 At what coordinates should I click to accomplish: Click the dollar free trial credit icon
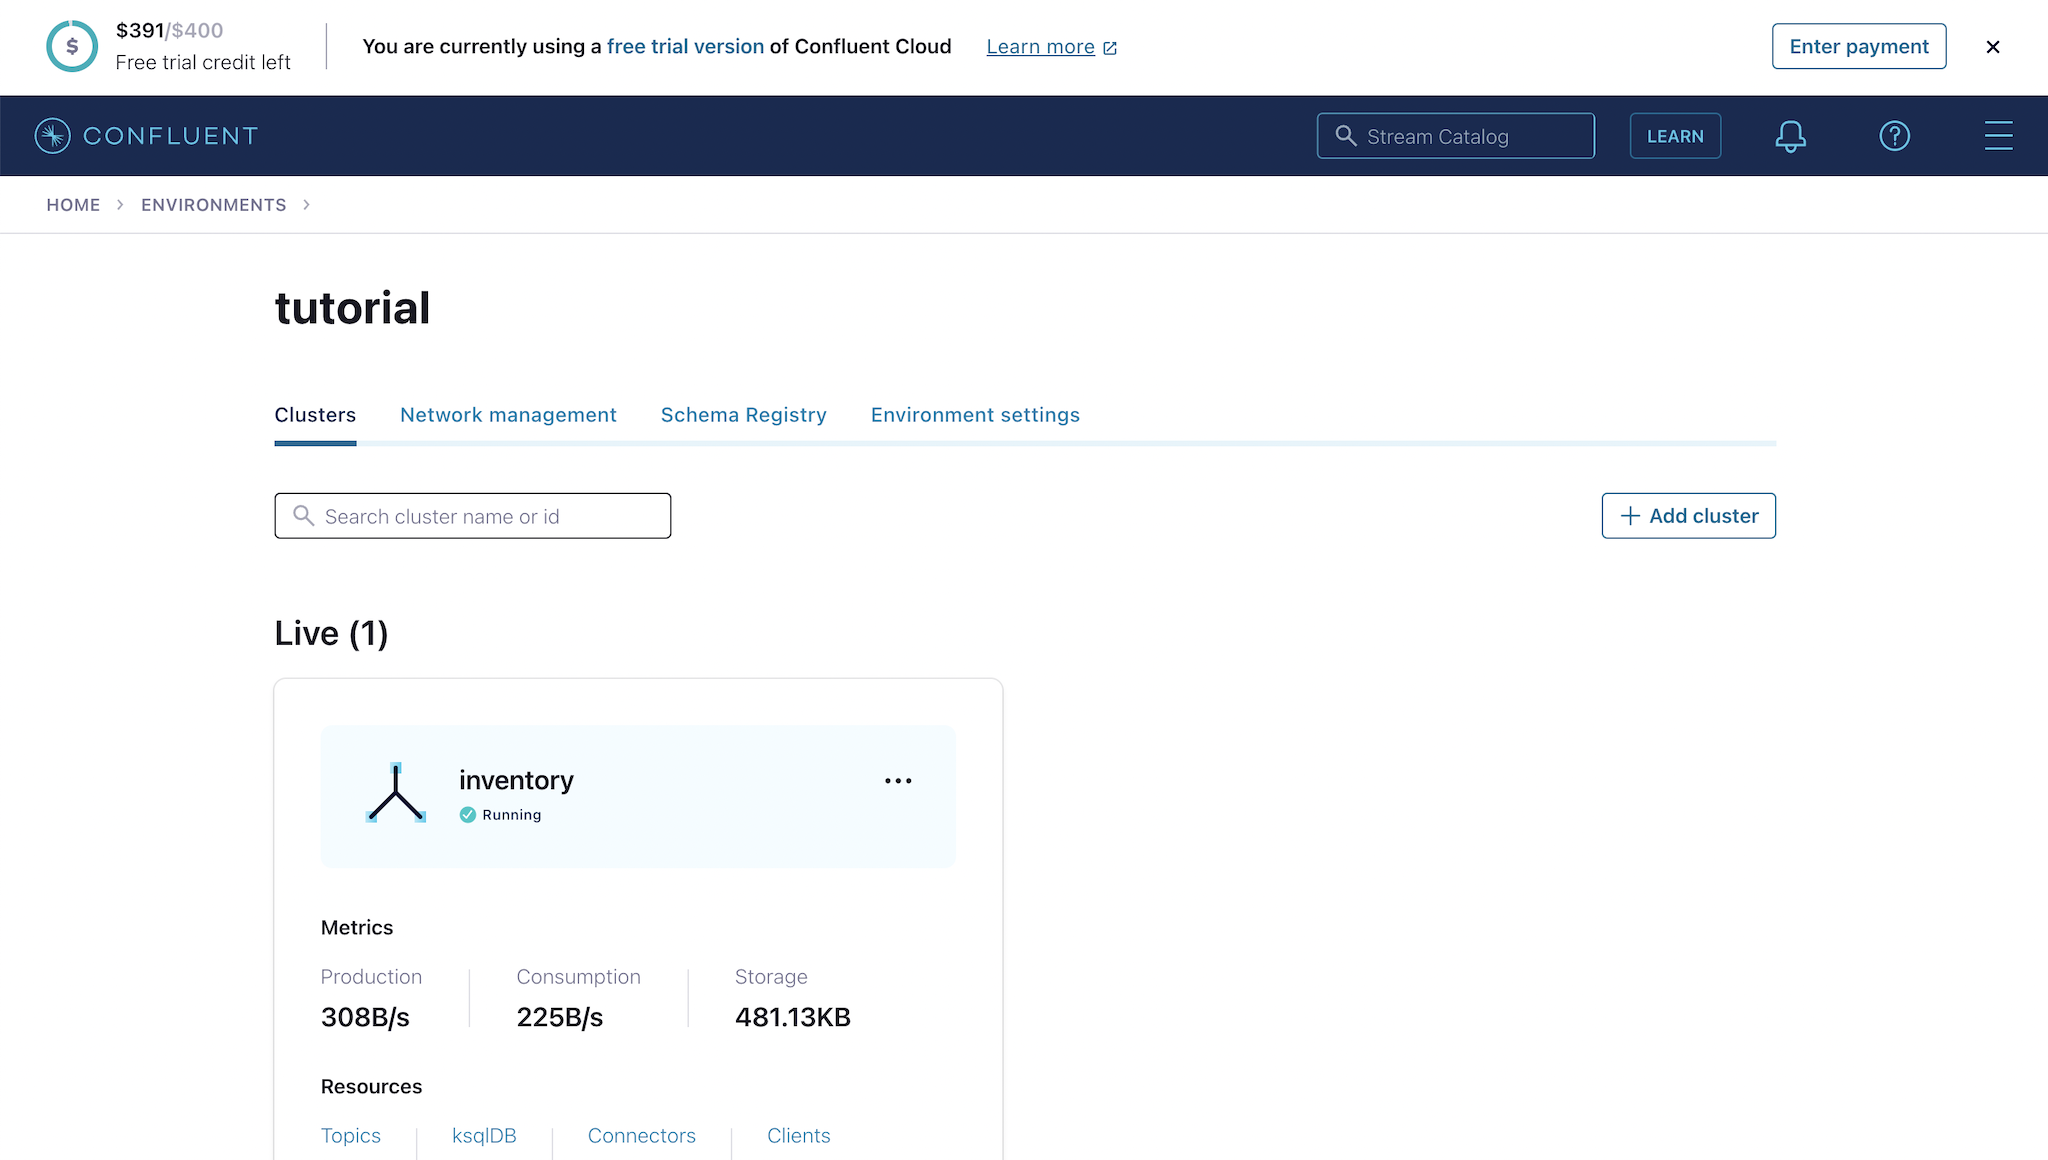pyautogui.click(x=71, y=45)
